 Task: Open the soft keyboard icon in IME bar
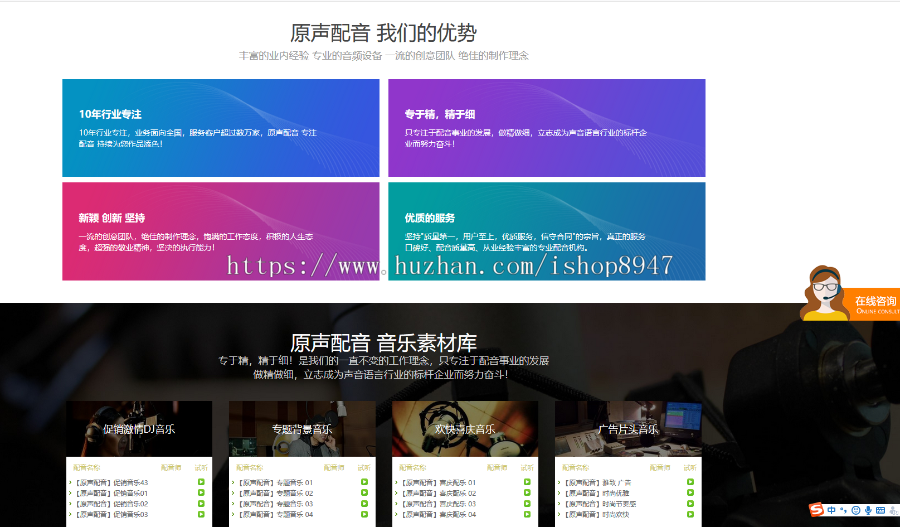pyautogui.click(x=880, y=510)
